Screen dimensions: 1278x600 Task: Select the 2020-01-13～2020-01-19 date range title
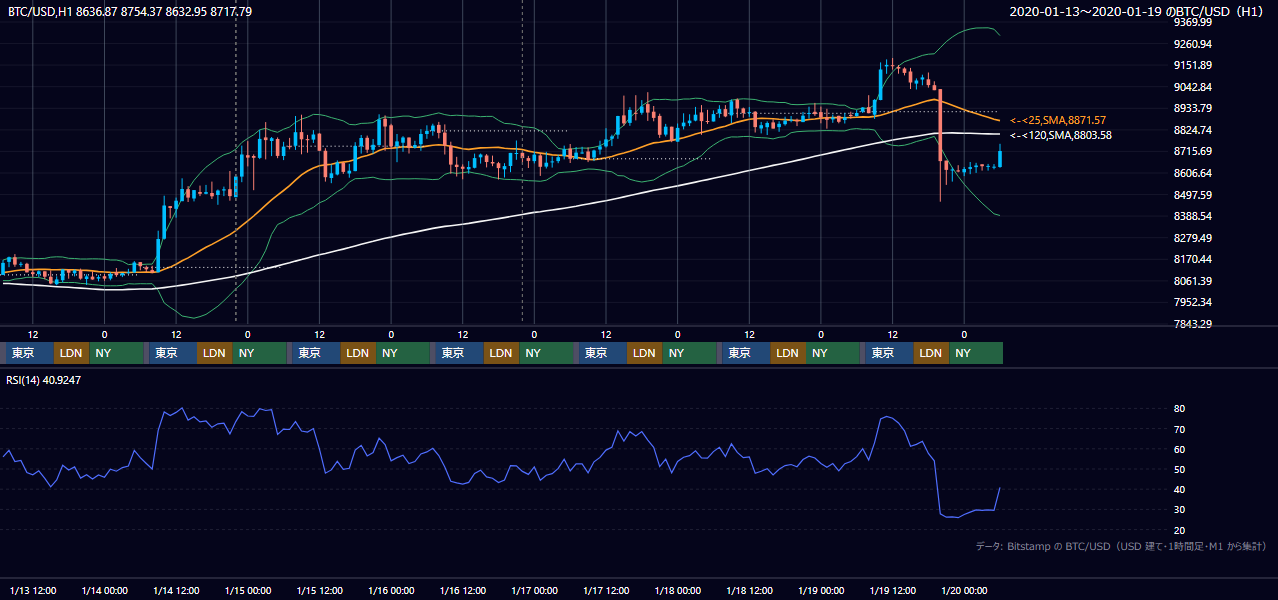coord(1137,11)
